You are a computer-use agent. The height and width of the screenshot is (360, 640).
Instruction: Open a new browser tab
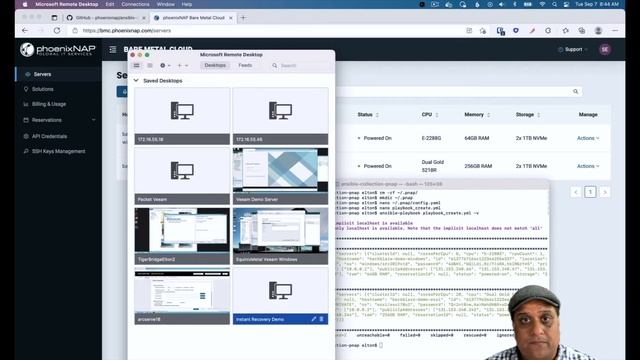[x=243, y=18]
